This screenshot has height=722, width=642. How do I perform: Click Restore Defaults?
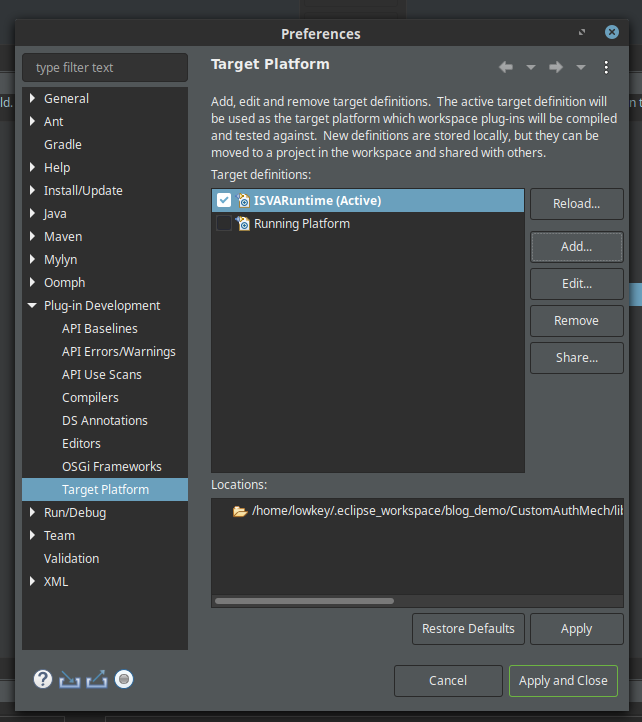tap(468, 629)
